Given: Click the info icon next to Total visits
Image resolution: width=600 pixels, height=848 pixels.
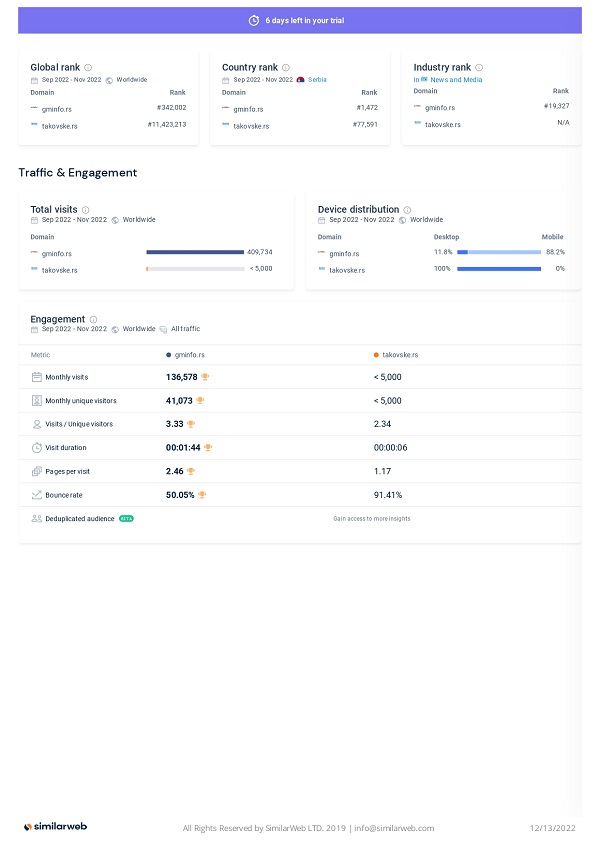Looking at the screenshot, I should pyautogui.click(x=85, y=210).
